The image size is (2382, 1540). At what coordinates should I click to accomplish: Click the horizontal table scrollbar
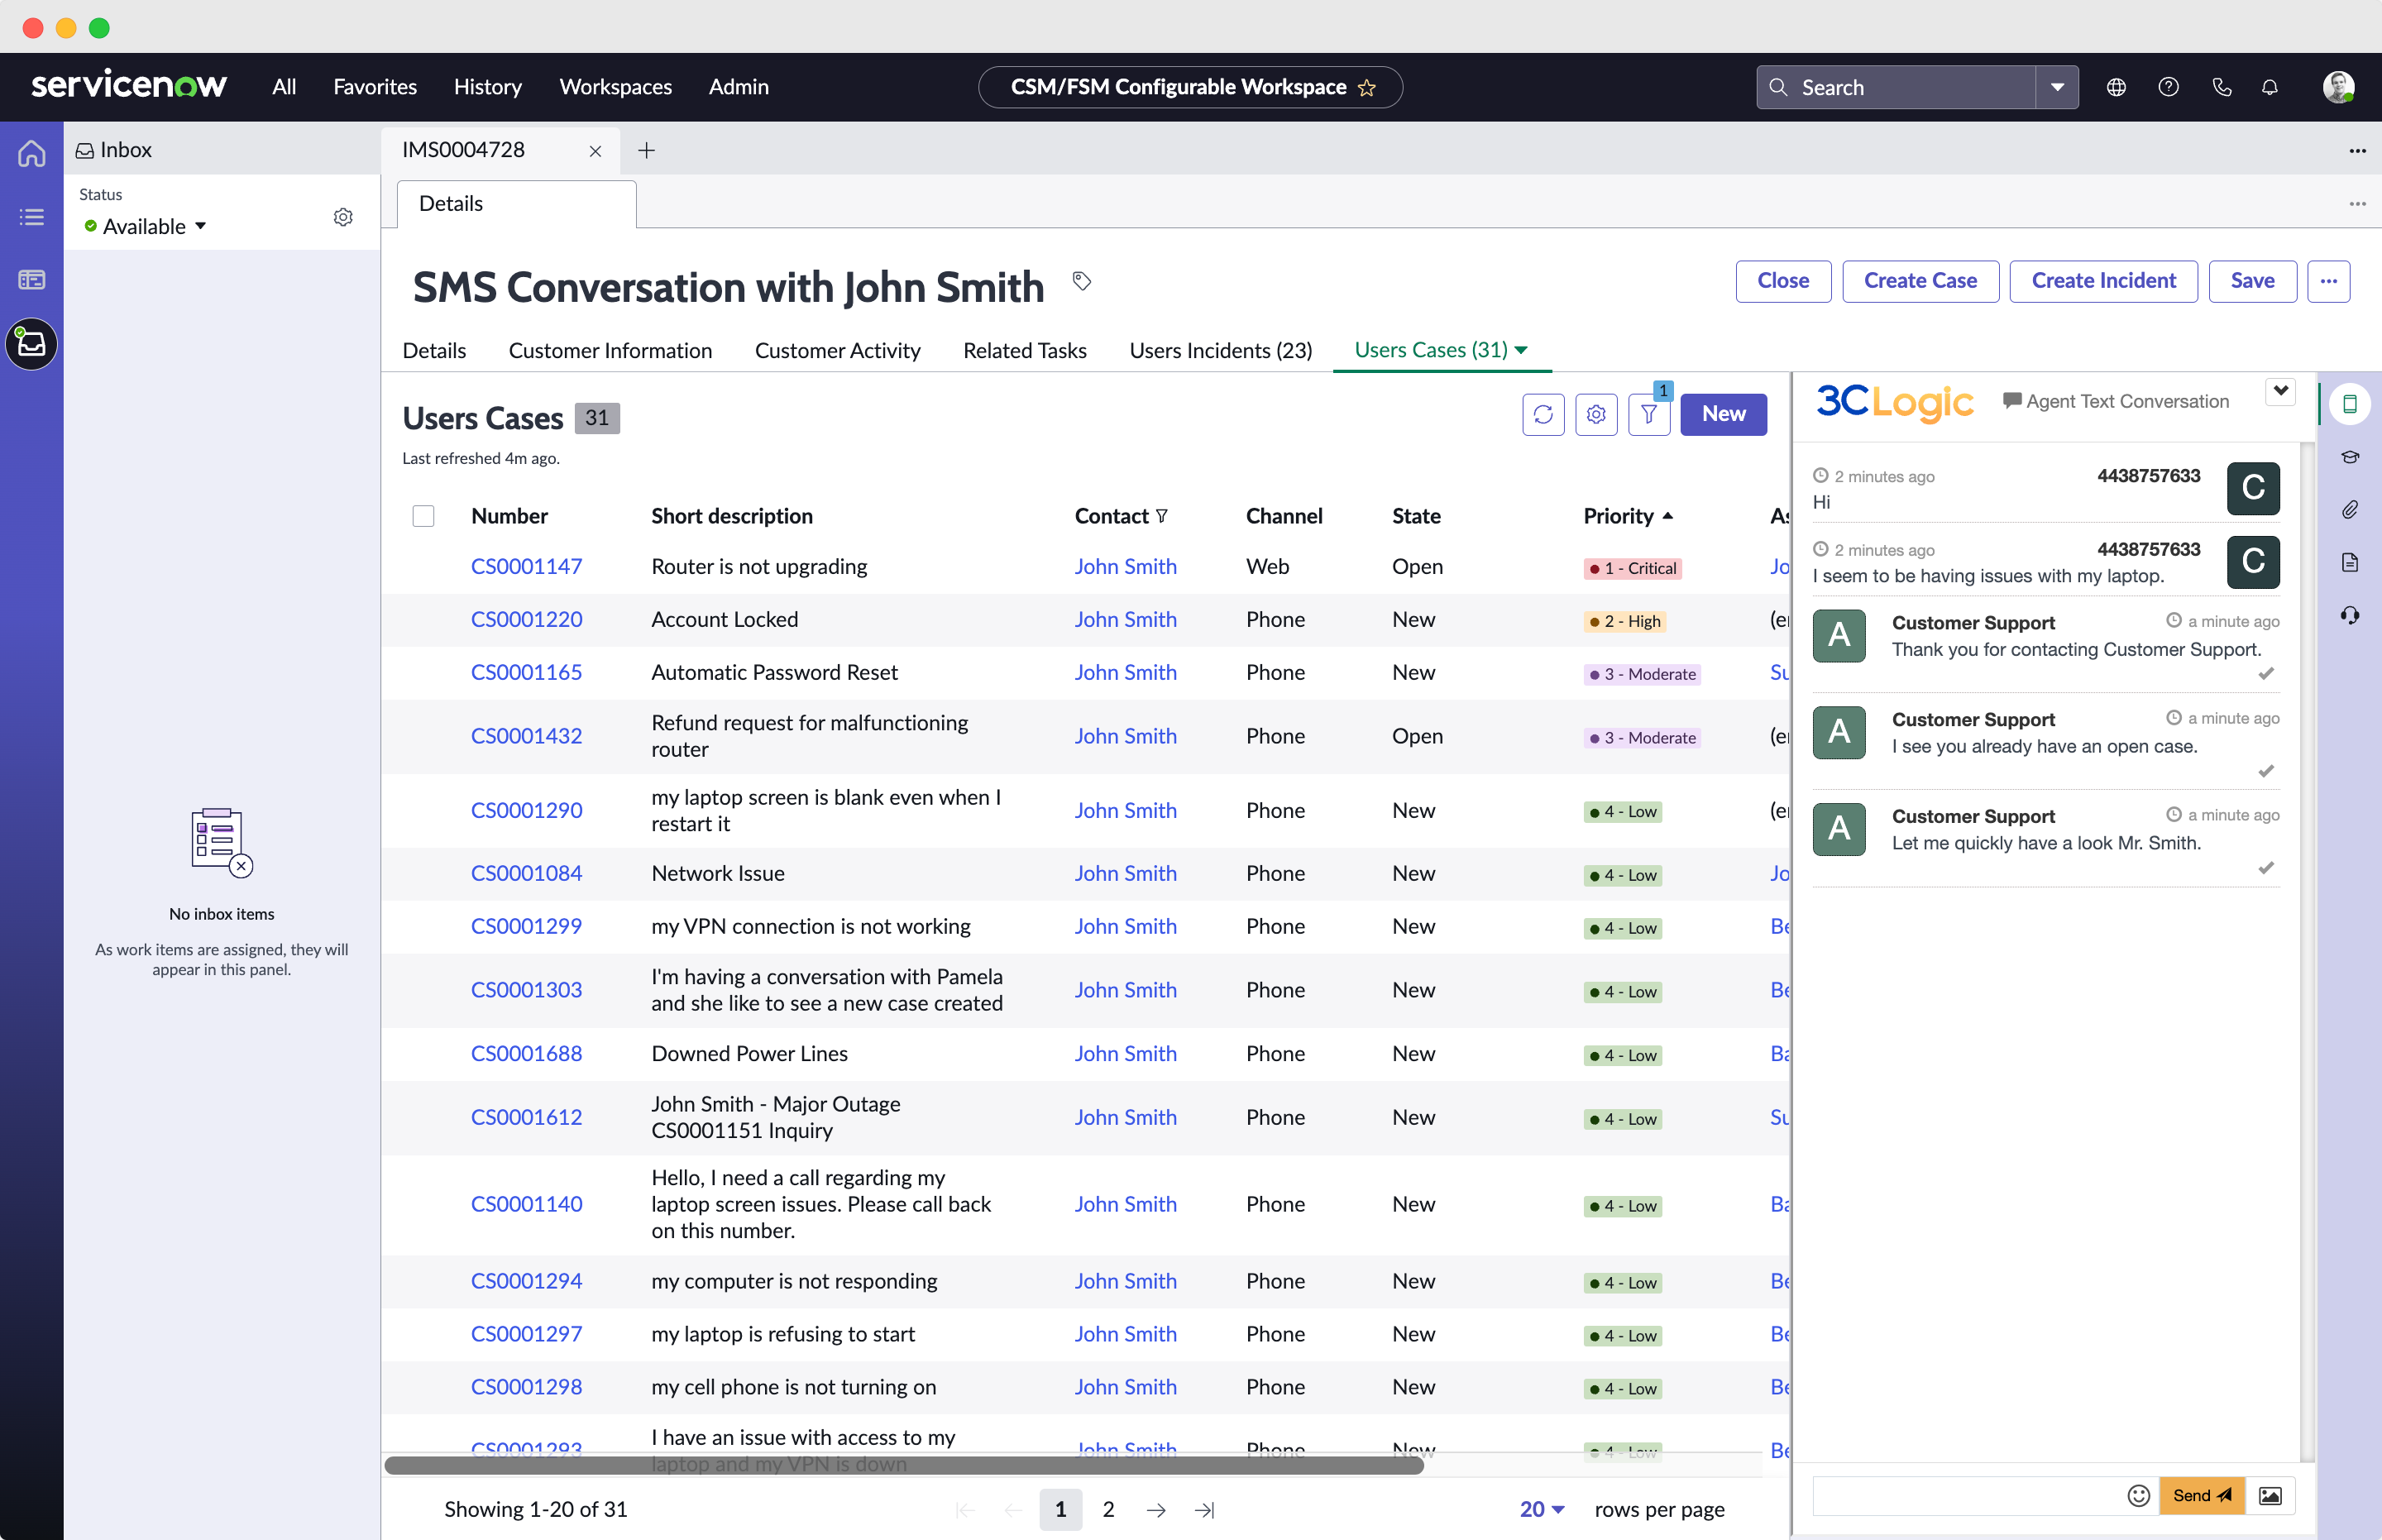[903, 1465]
